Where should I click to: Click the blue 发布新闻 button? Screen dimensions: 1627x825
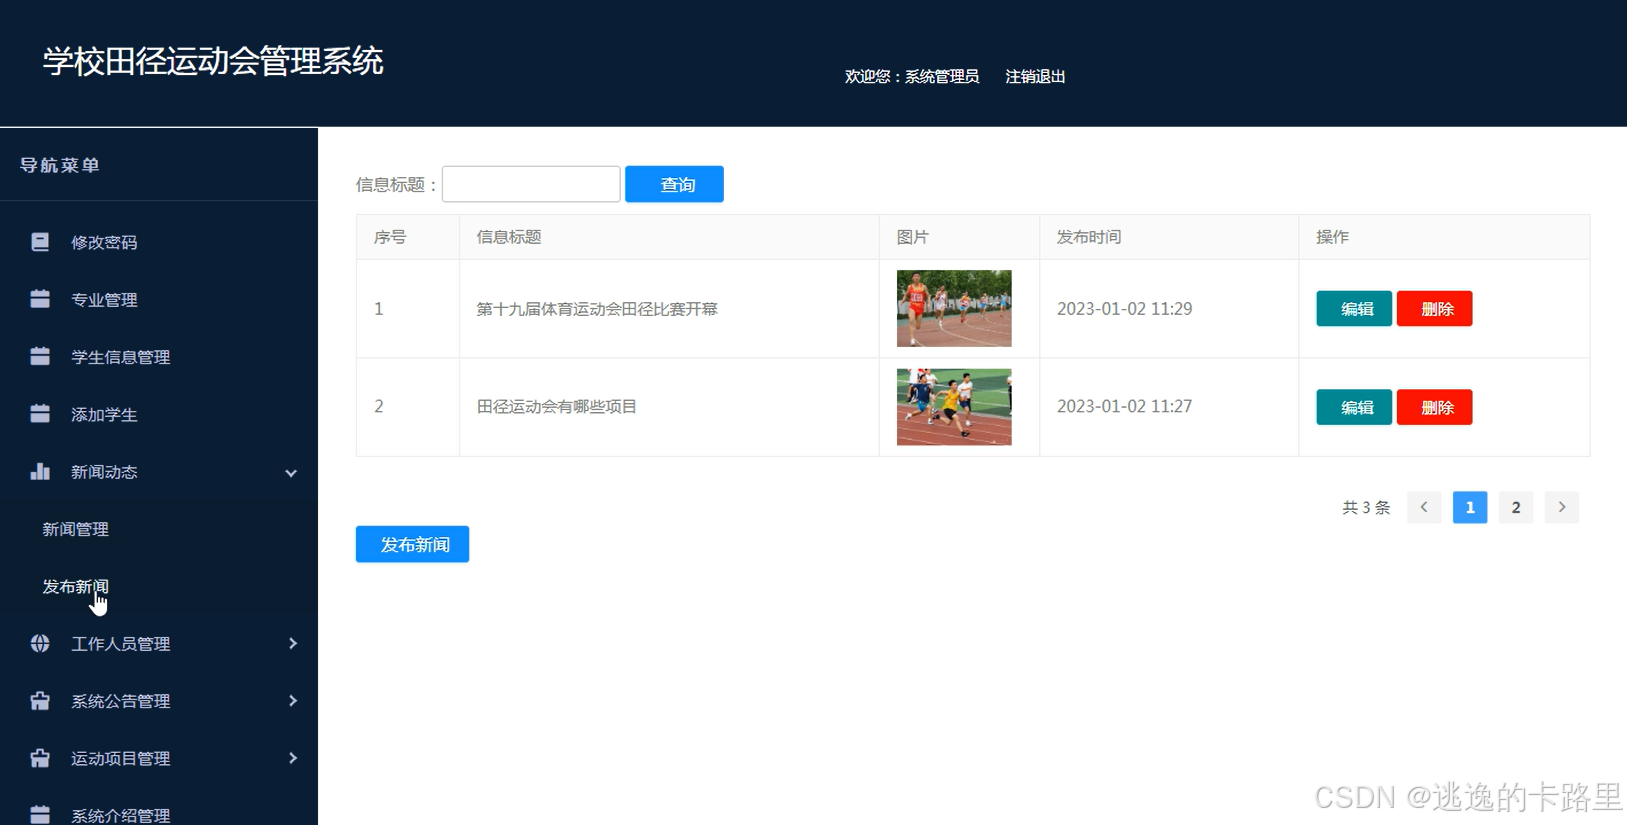click(412, 544)
